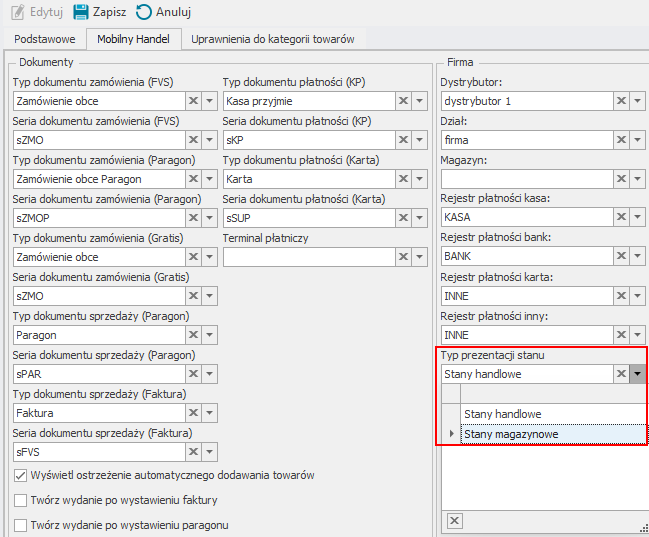Enable Twórz wydanie po wystawieniu faktury
Image resolution: width=649 pixels, height=537 pixels.
pyautogui.click(x=20, y=500)
